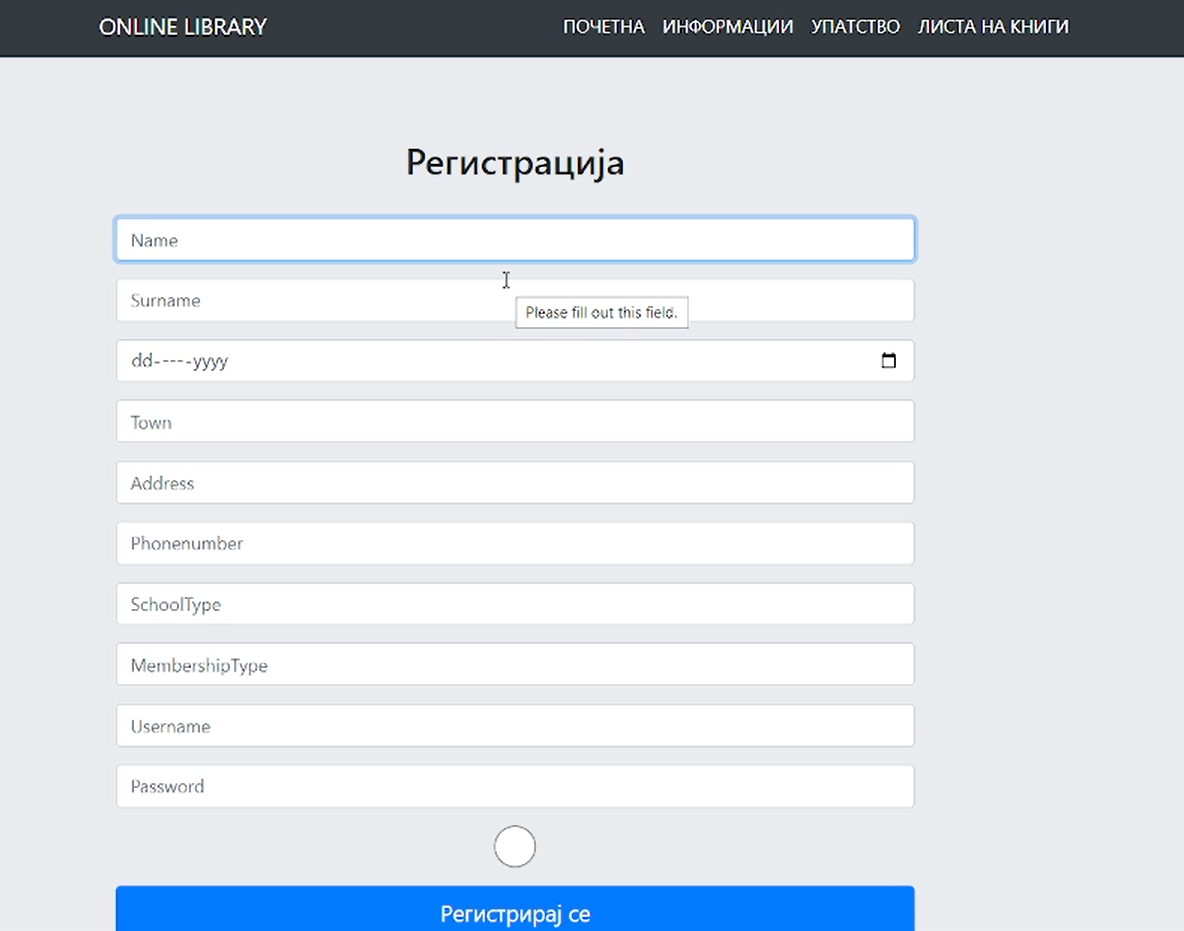Click into the Password field
The width and height of the screenshot is (1184, 931).
pos(514,787)
